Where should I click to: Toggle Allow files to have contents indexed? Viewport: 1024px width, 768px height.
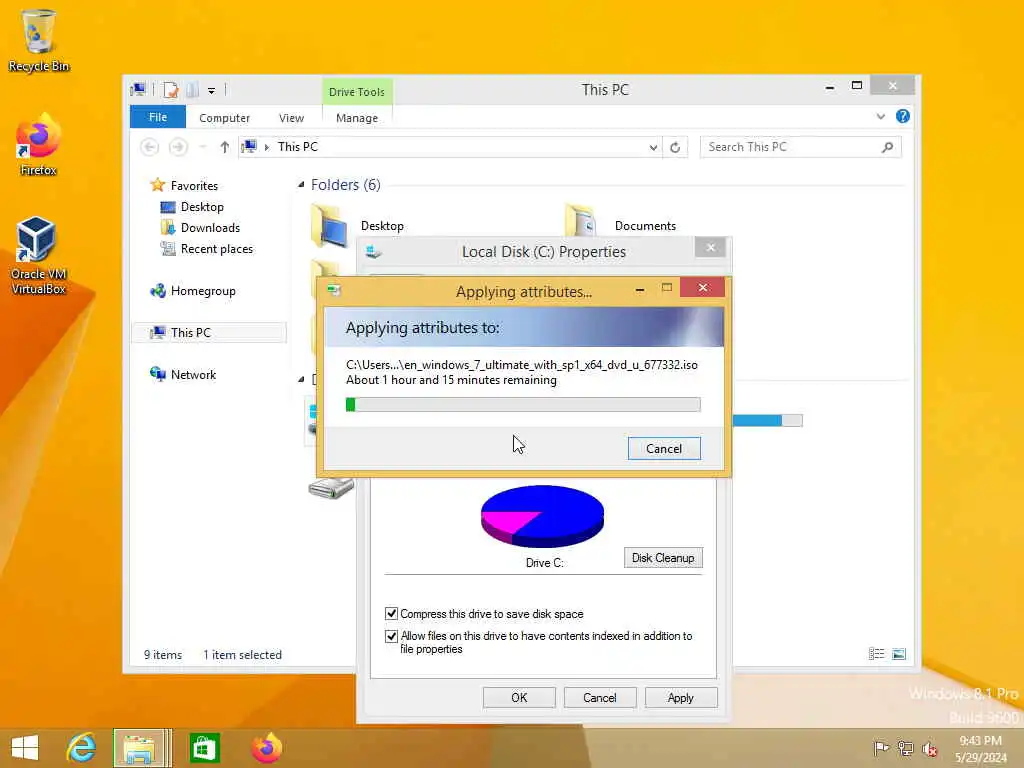tap(391, 636)
